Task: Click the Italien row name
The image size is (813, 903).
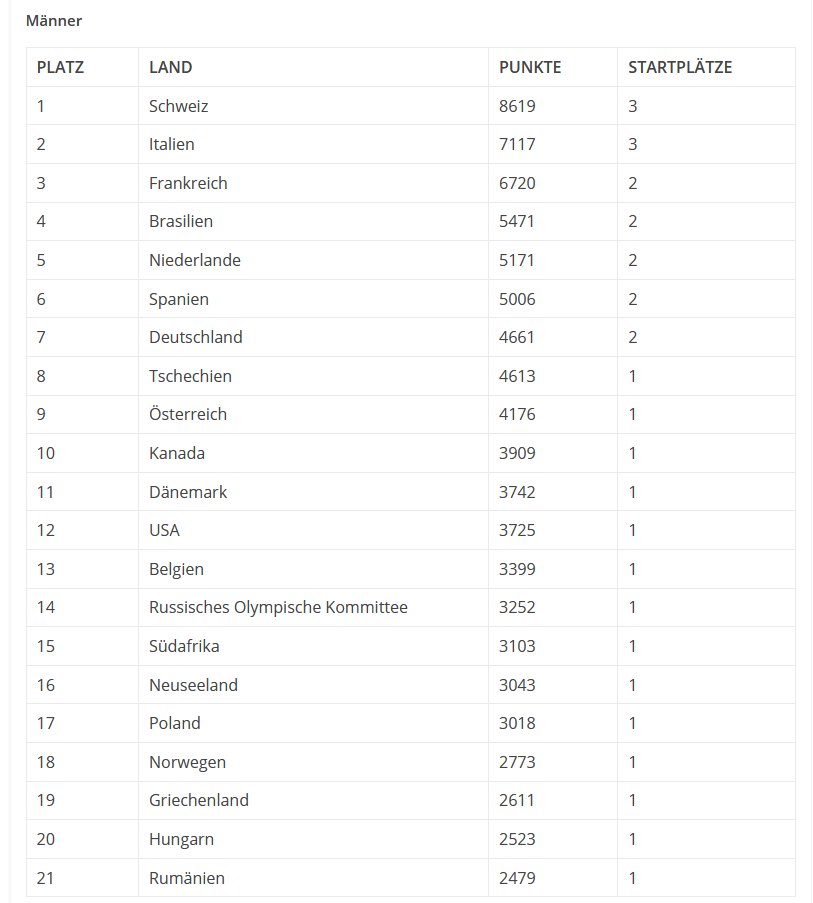Action: click(172, 144)
